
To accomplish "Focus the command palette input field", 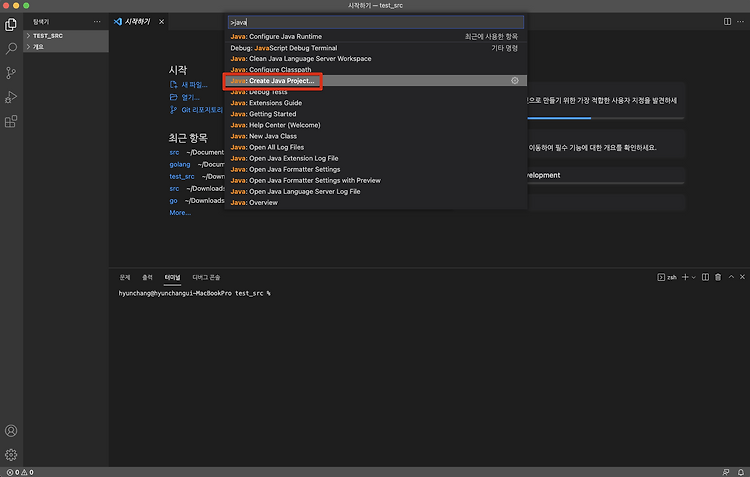I will coord(376,22).
